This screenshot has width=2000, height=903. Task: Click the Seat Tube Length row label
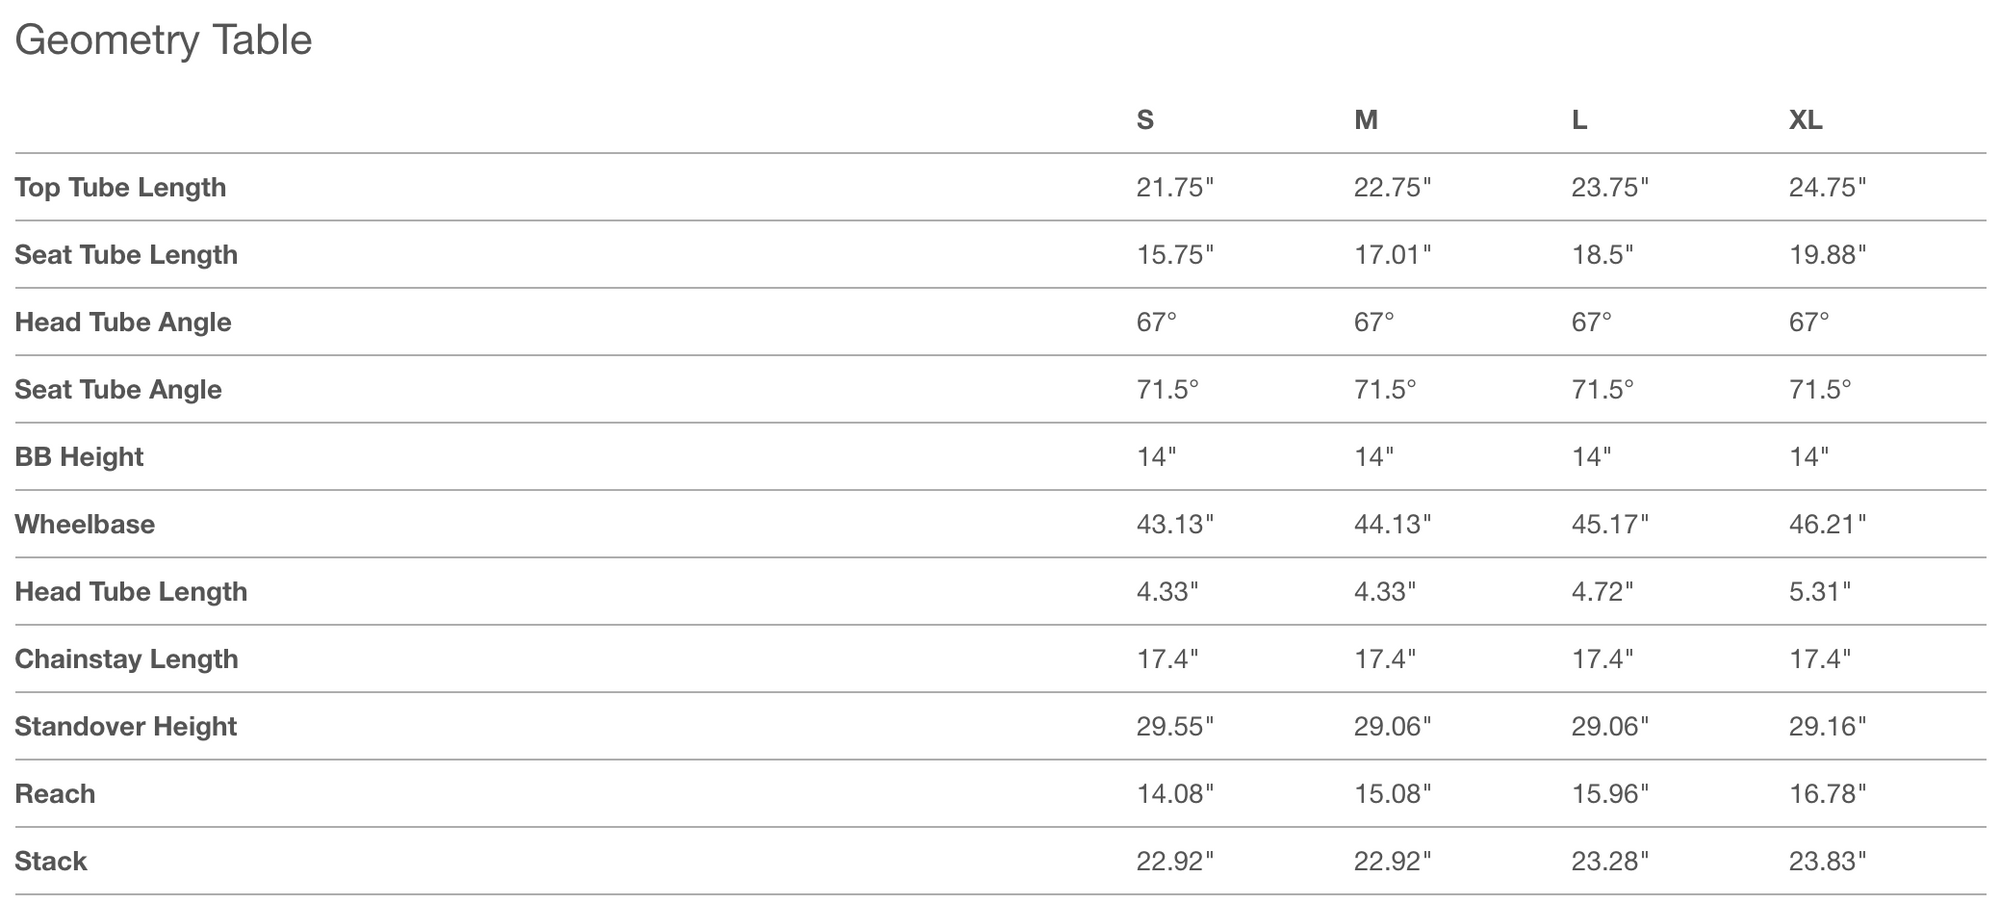tap(126, 255)
